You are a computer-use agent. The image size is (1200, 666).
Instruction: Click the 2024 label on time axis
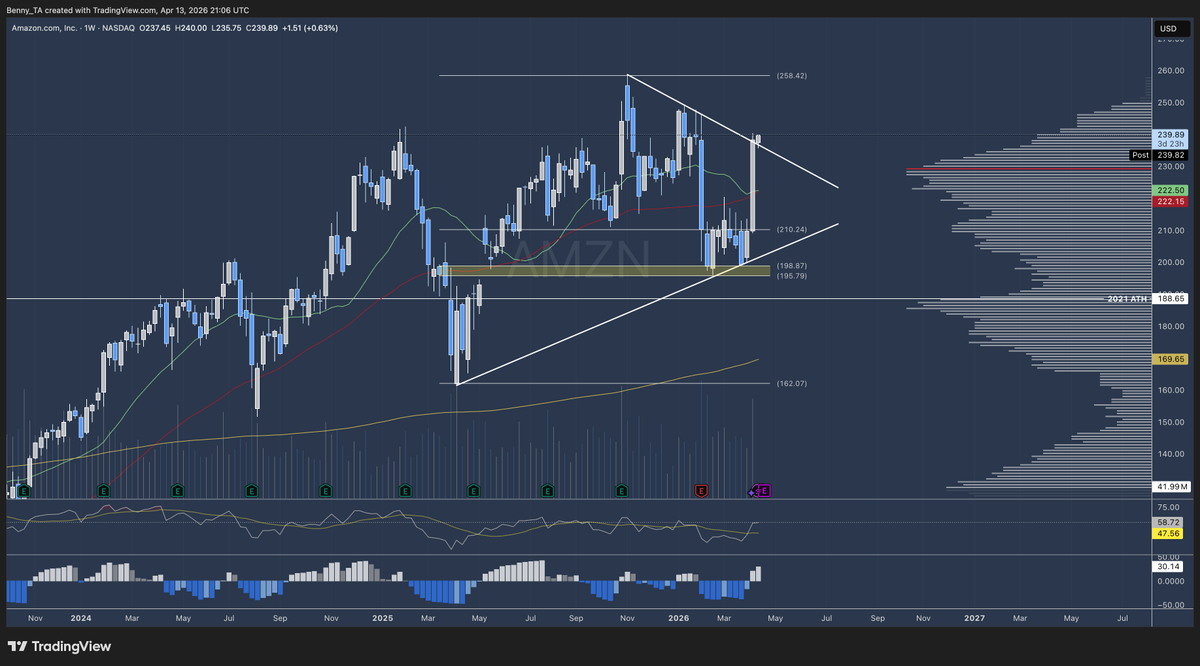pyautogui.click(x=80, y=619)
